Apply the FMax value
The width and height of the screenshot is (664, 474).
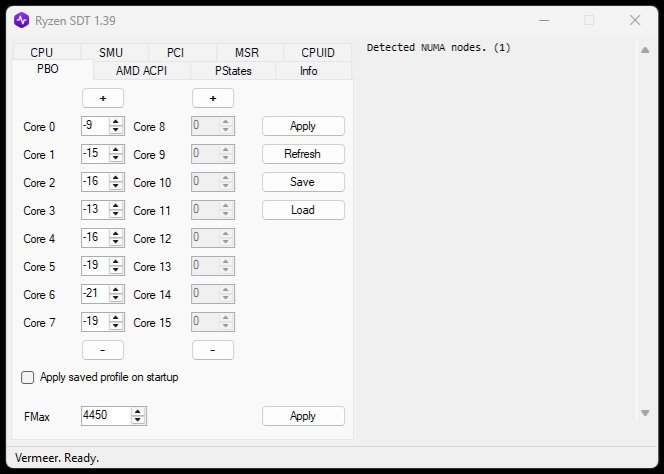click(303, 416)
